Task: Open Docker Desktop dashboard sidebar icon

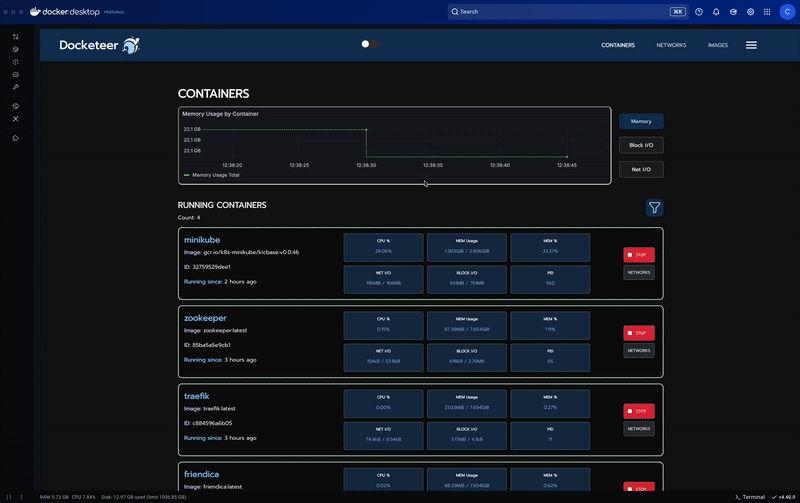Action: click(15, 37)
